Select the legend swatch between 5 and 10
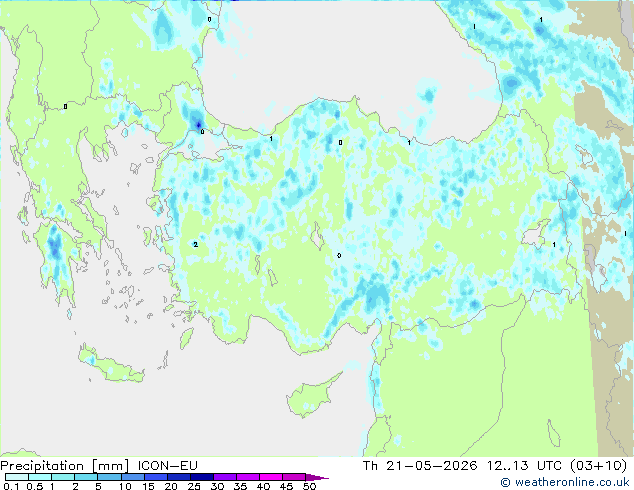The height and width of the screenshot is (490, 634). [109, 477]
